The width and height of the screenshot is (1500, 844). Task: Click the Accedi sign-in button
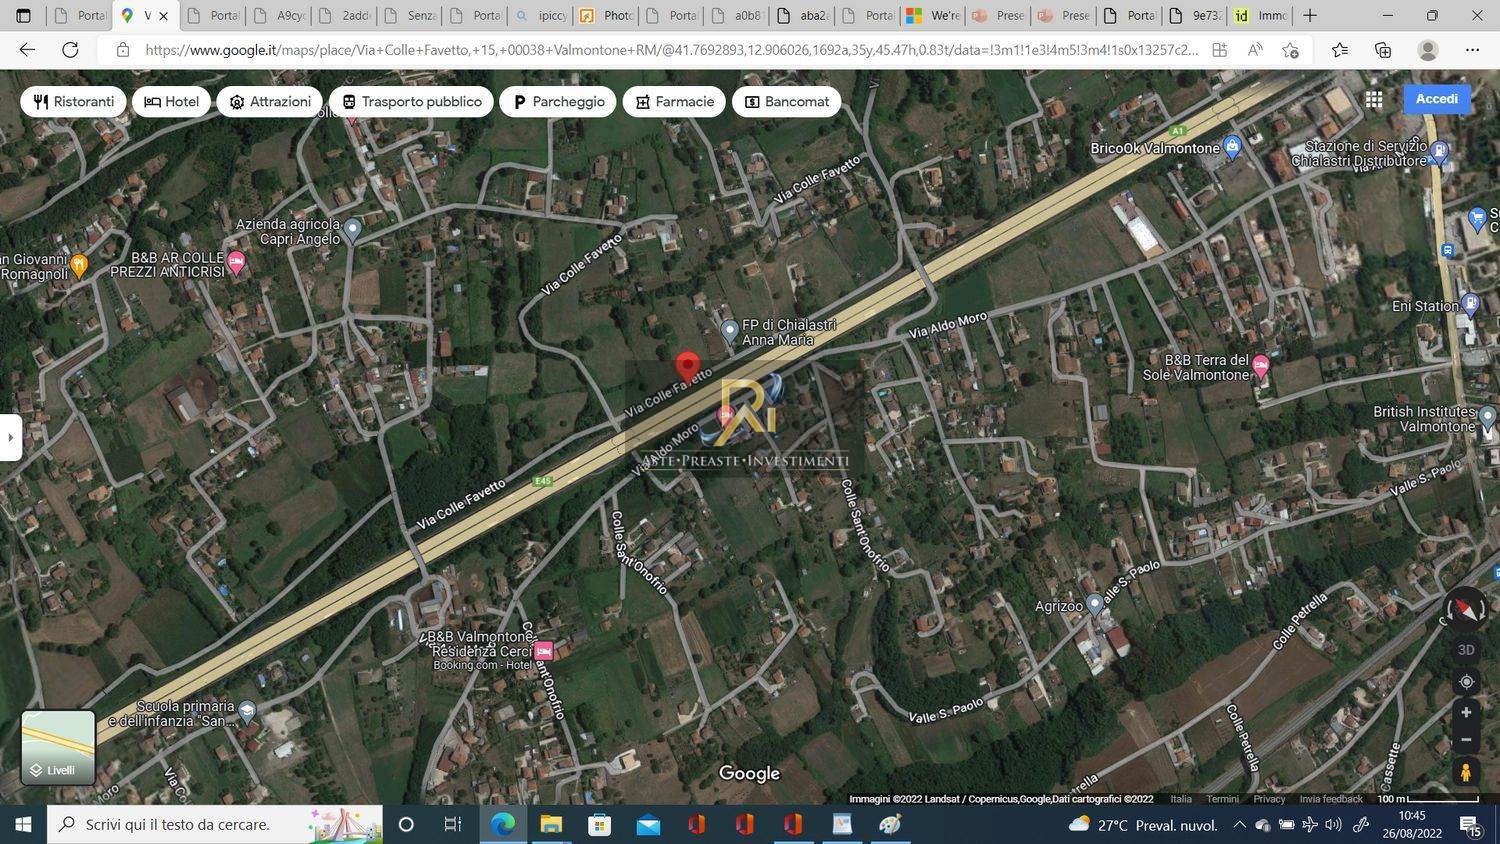[1436, 99]
